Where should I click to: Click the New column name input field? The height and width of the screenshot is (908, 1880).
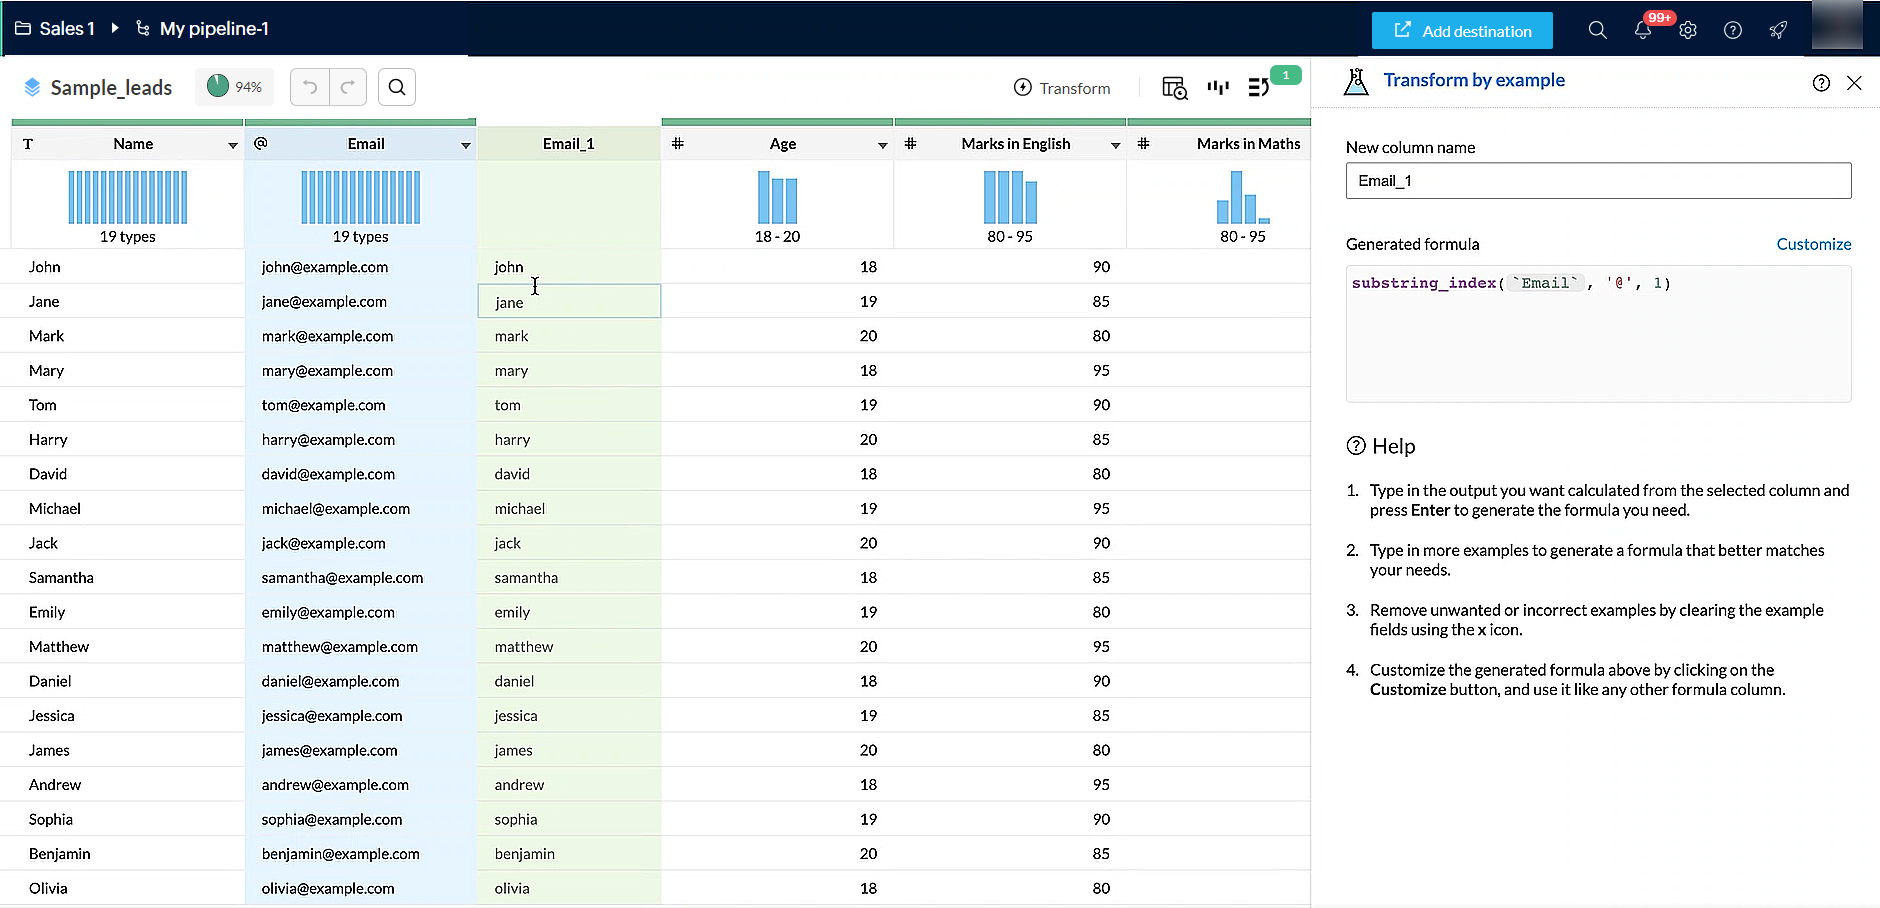click(x=1598, y=181)
